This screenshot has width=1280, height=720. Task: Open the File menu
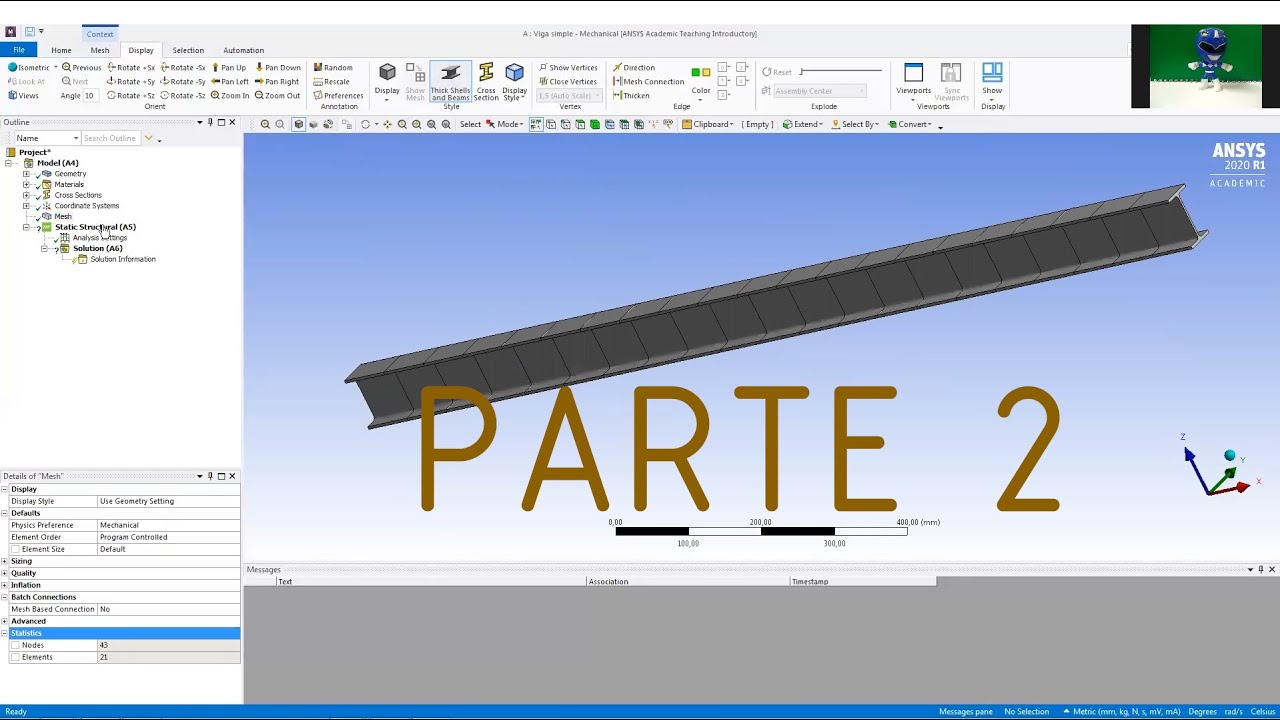[x=19, y=50]
